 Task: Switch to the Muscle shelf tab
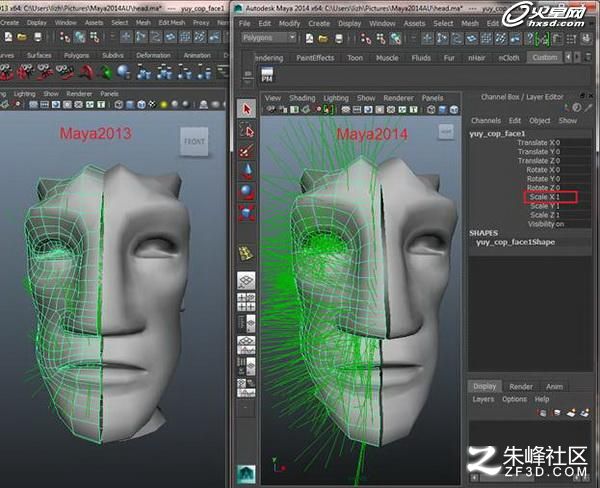tap(387, 58)
